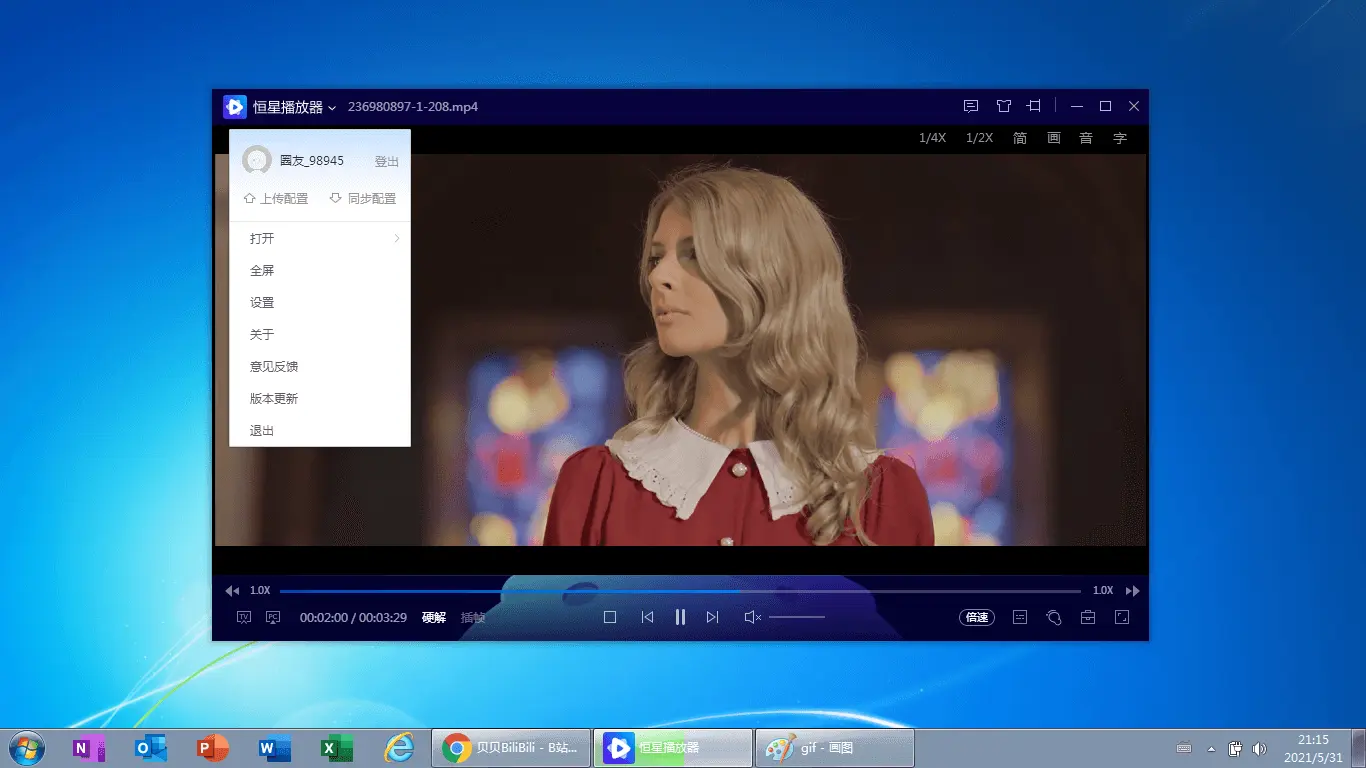Open picture settings 画

(1054, 138)
